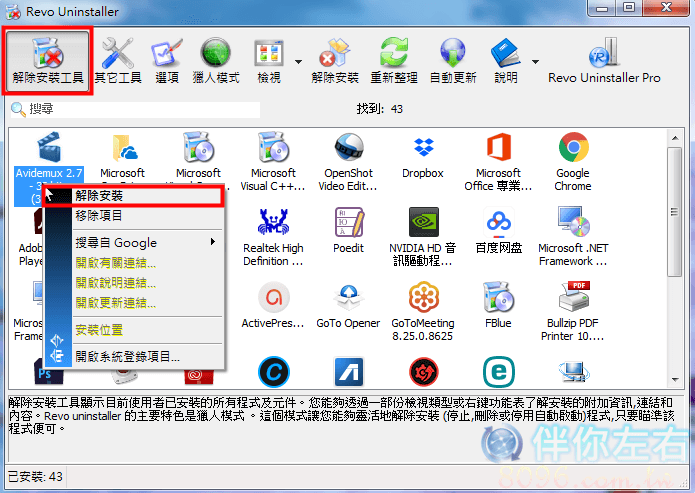Image resolution: width=695 pixels, height=493 pixels.
Task: Choose 解除安裝 from context menu
Action: click(x=133, y=196)
